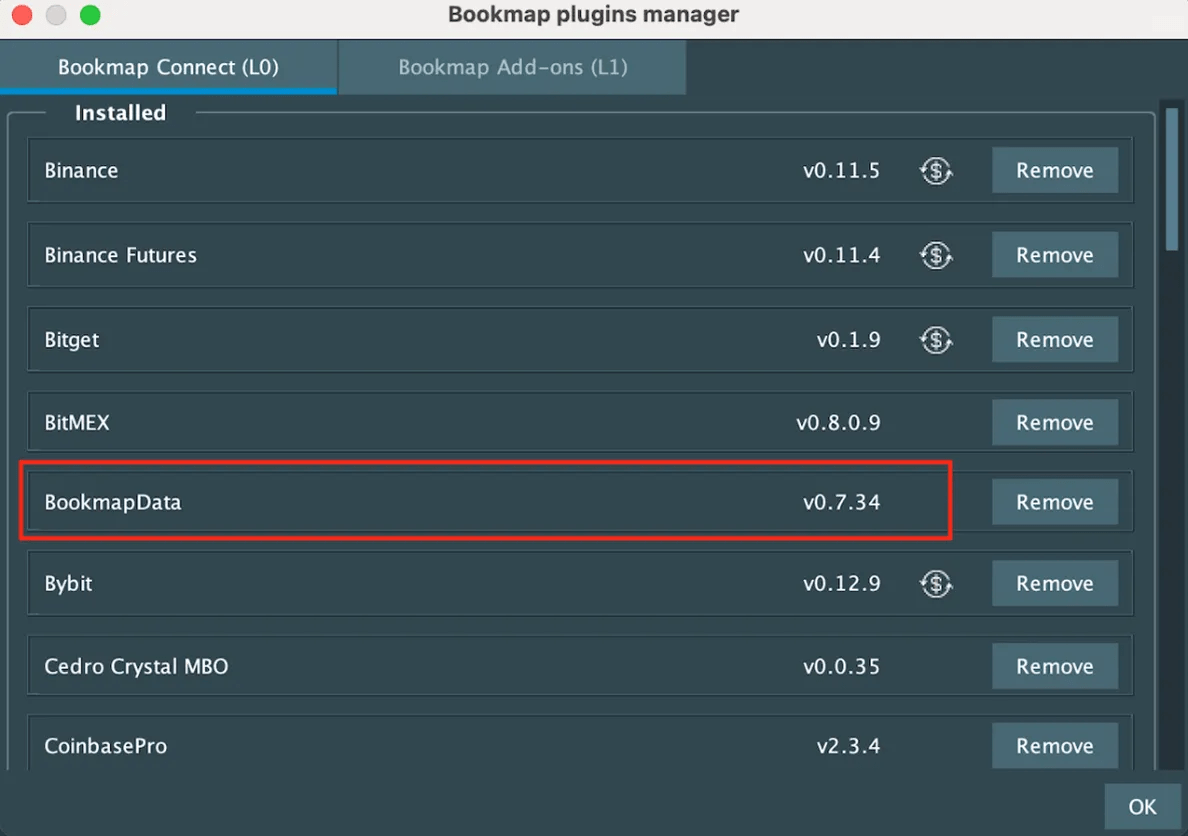This screenshot has width=1188, height=836.
Task: Click the dollar icon in the Bybit row
Action: [x=936, y=584]
